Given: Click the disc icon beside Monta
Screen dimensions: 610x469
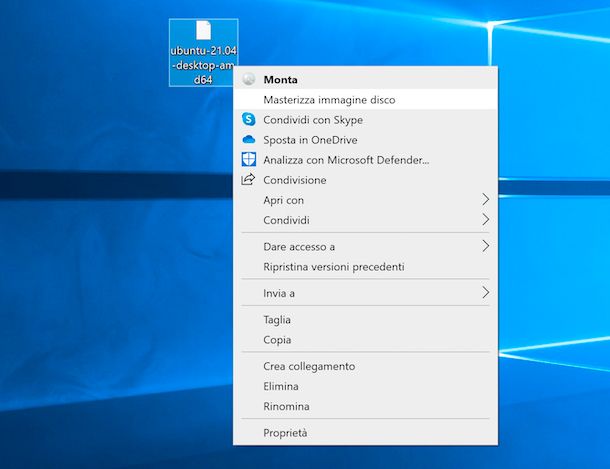Looking at the screenshot, I should pos(249,79).
